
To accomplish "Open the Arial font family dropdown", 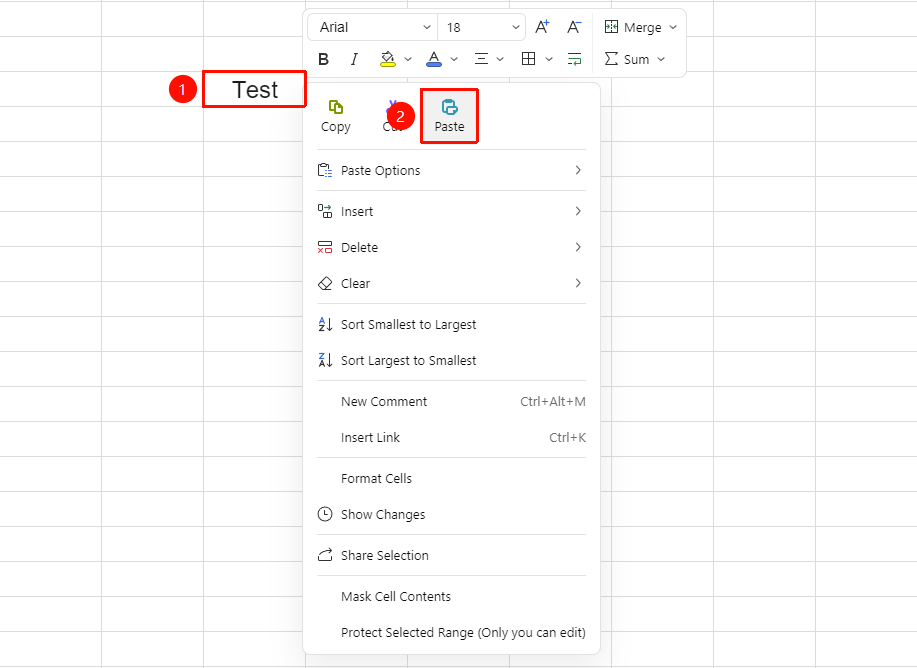I will coord(373,27).
